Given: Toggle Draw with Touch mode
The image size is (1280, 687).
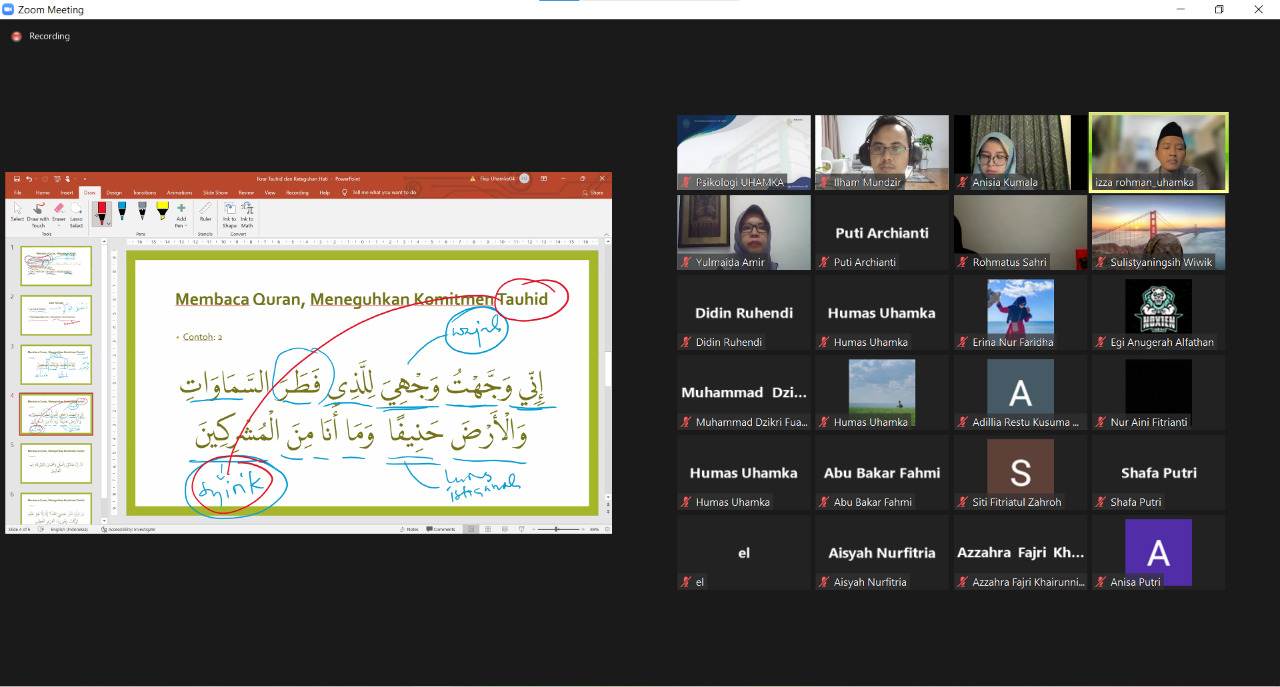Looking at the screenshot, I should (38, 213).
